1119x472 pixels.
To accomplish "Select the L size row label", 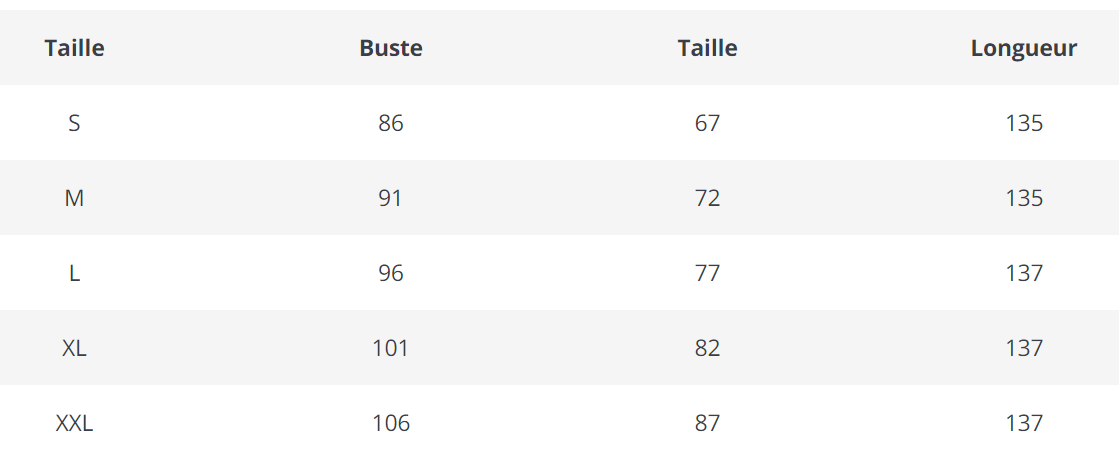I will 74,273.
